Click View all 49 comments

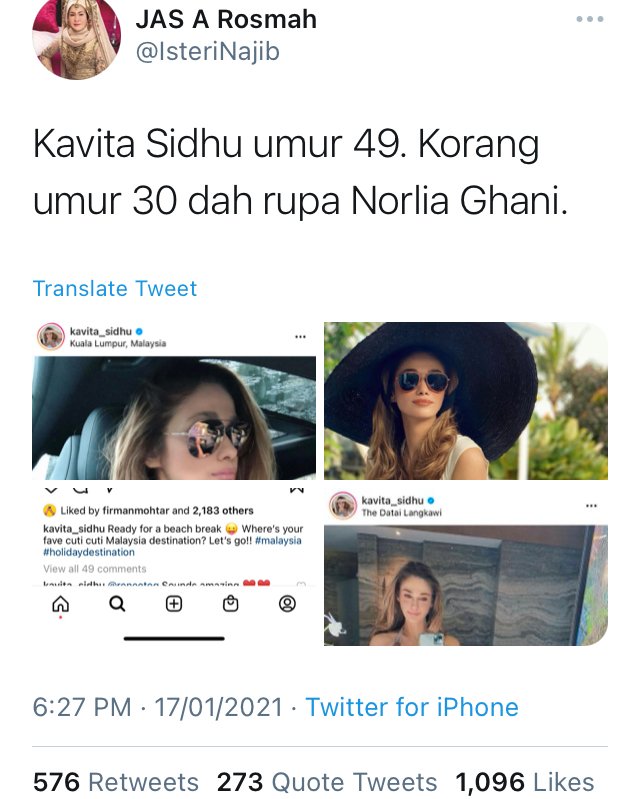(x=95, y=569)
